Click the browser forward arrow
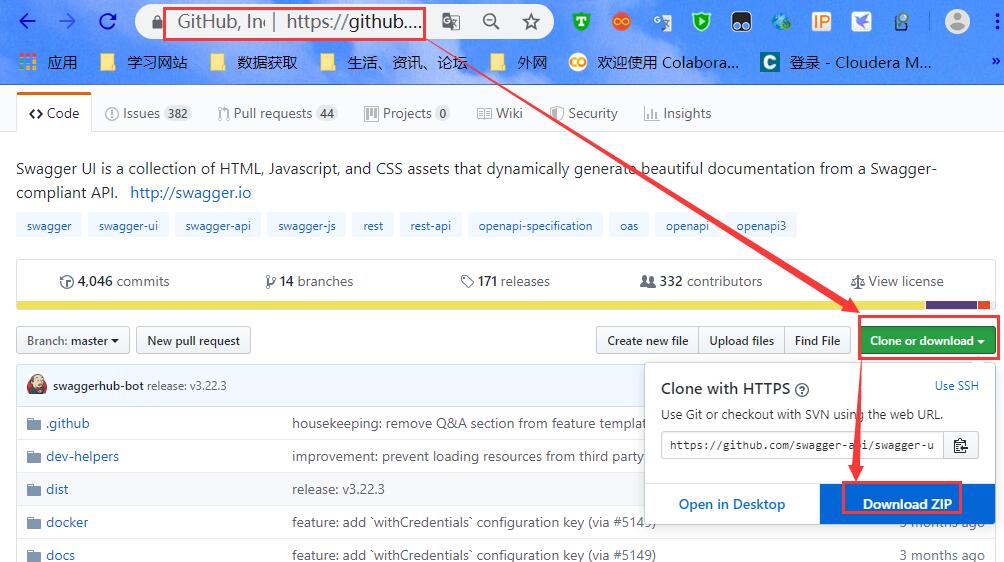The image size is (1004, 562). pyautogui.click(x=67, y=22)
